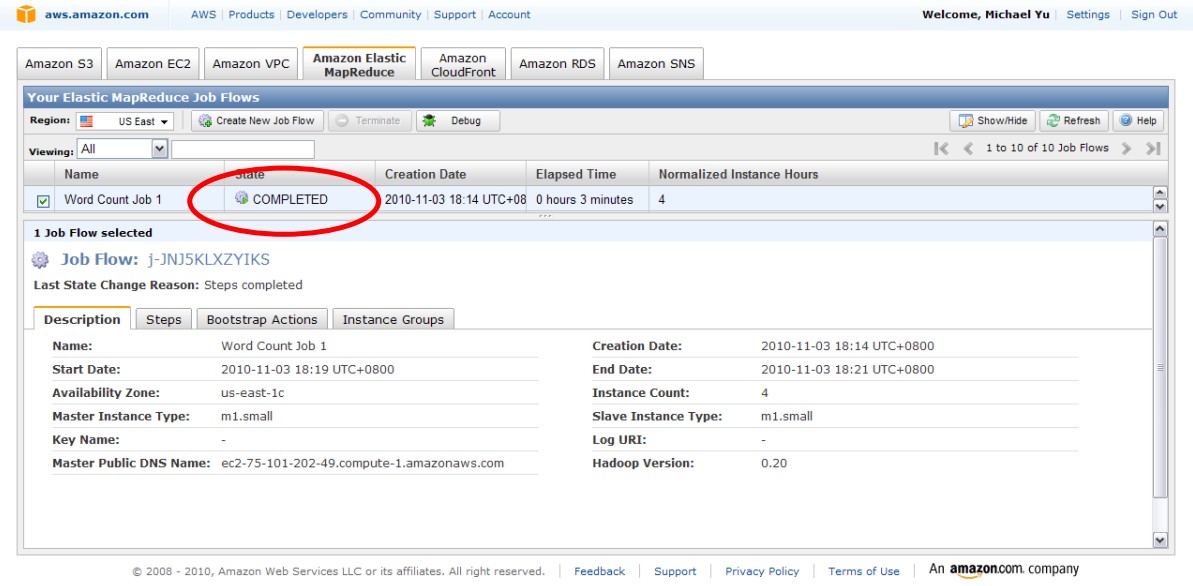The height and width of the screenshot is (586, 1193).
Task: Open the Privacy Policy link
Action: pos(762,572)
